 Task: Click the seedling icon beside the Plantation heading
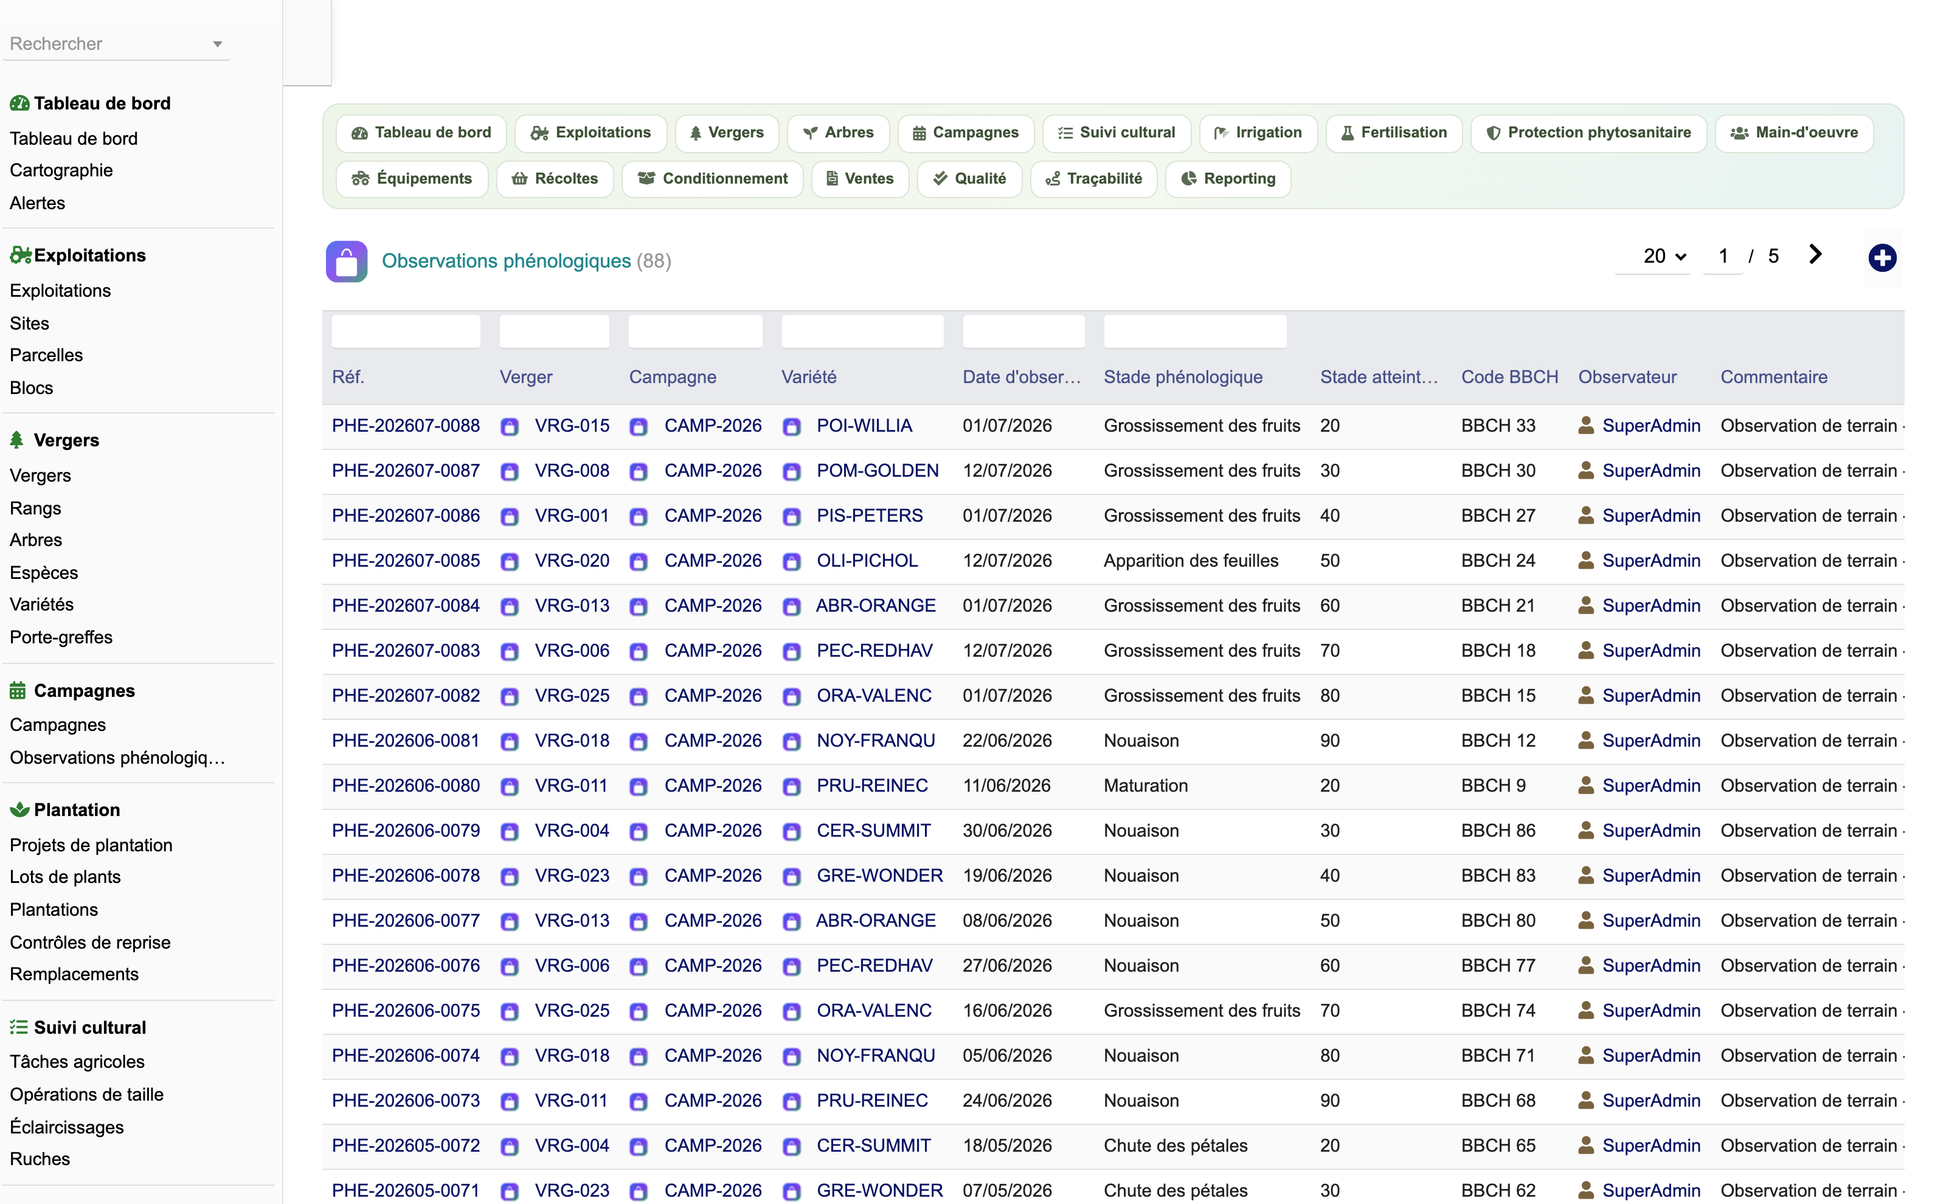click(19, 810)
